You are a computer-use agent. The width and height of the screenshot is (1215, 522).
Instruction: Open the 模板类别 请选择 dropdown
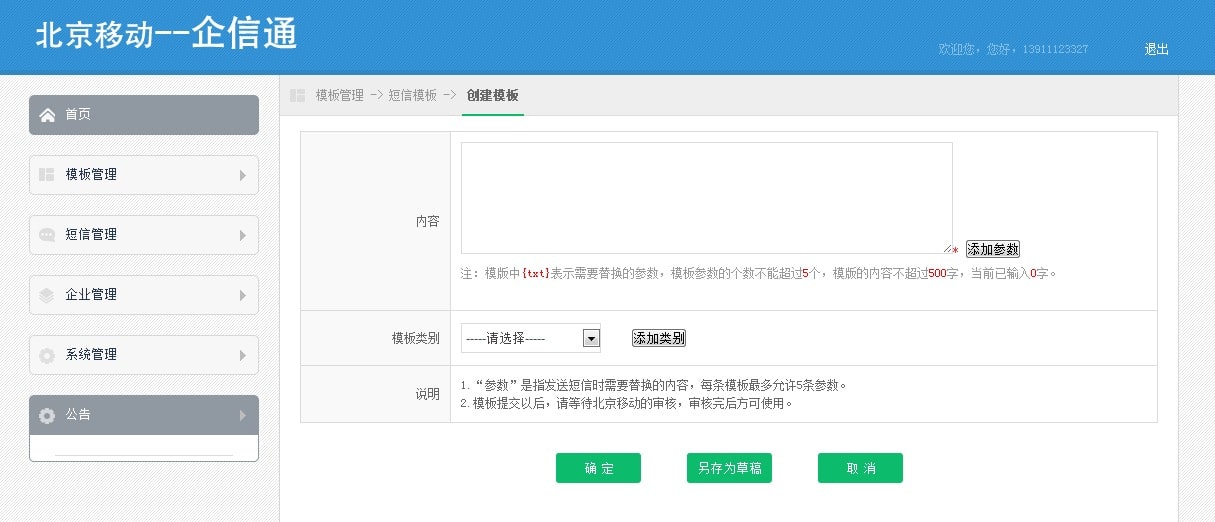click(x=531, y=338)
